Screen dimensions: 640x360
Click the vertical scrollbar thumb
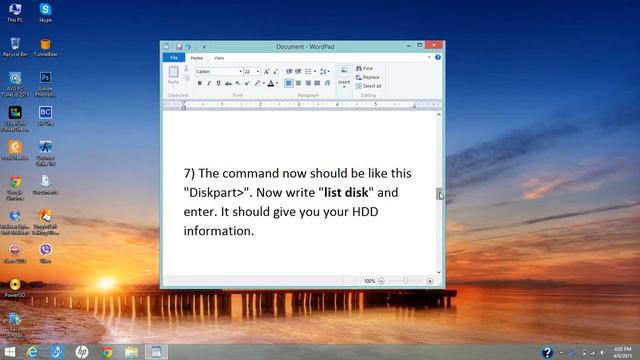(439, 194)
